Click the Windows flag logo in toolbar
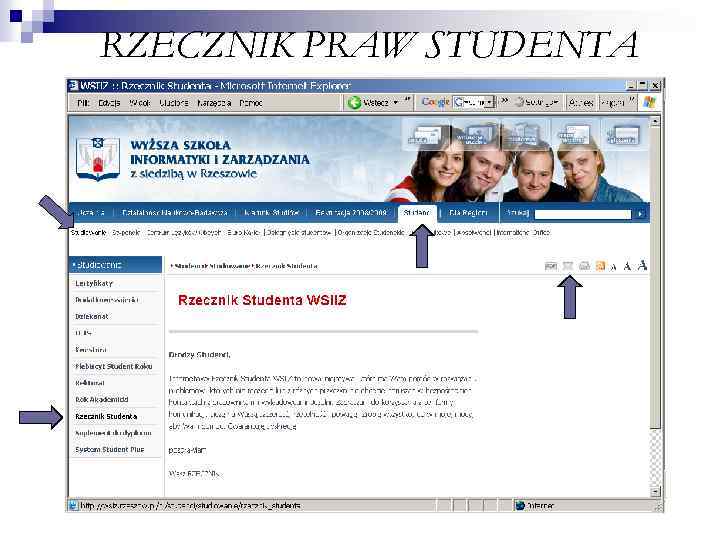The image size is (720, 540). pos(649,102)
